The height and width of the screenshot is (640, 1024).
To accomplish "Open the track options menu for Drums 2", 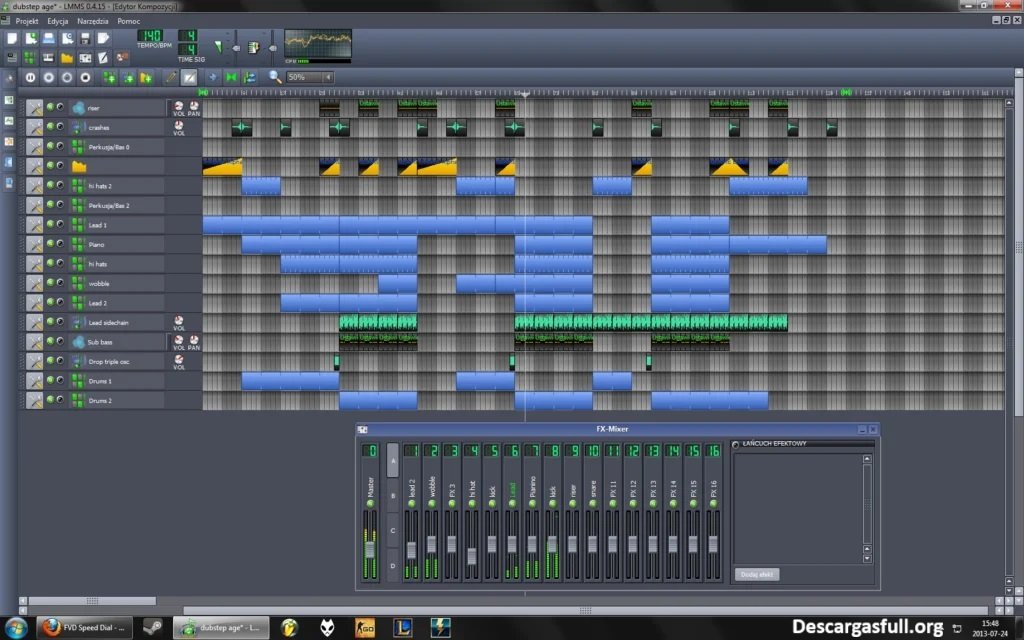I will coord(35,400).
